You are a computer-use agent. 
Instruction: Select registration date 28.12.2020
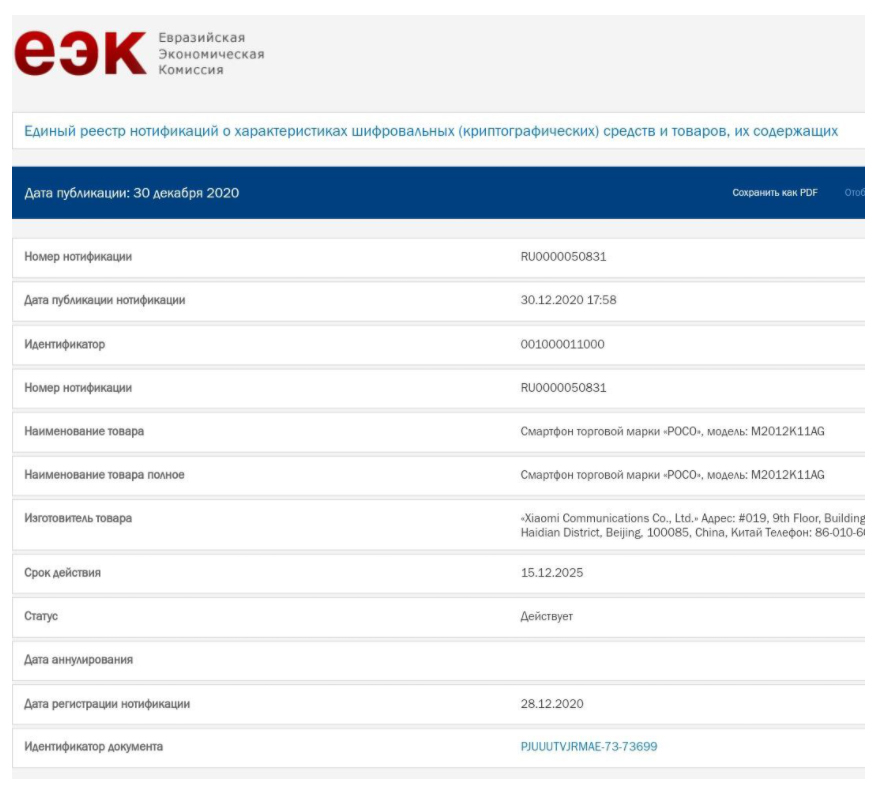[x=552, y=704]
